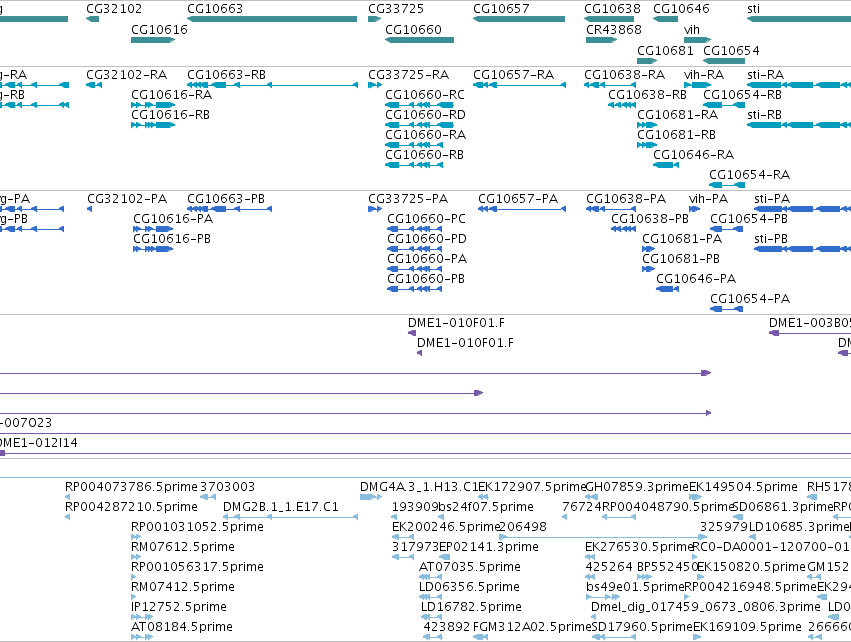Select protein CG10654-PA
Screen dimensions: 851x642
coord(750,298)
